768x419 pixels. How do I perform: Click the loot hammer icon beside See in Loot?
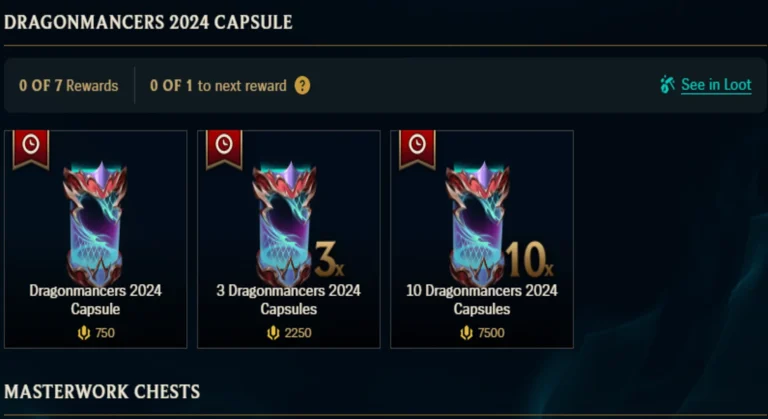[667, 84]
